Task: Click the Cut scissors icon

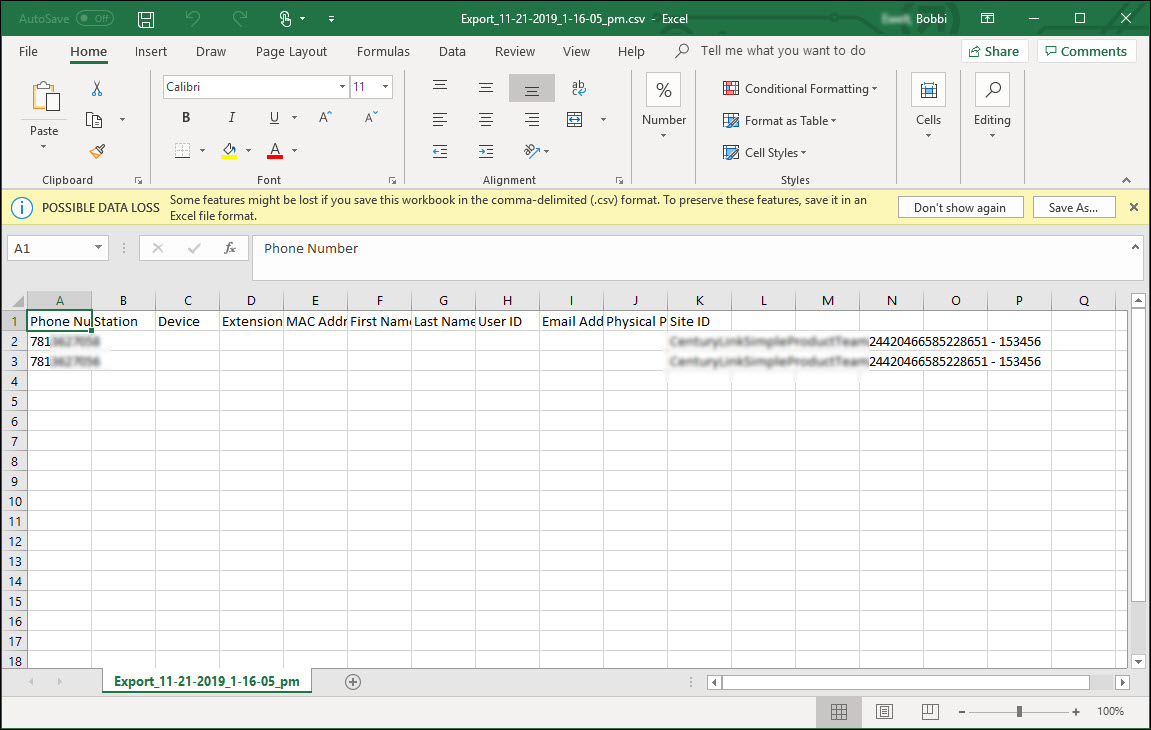Action: (97, 89)
